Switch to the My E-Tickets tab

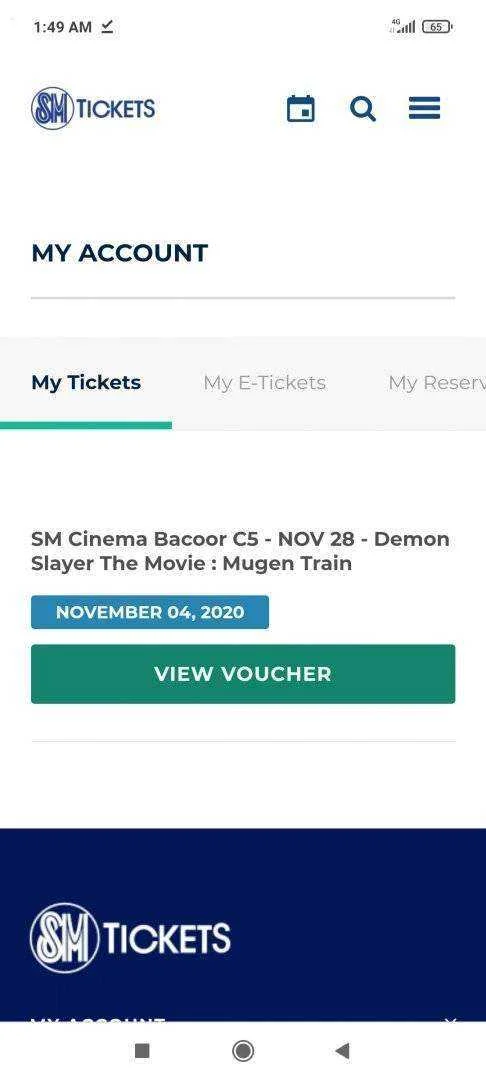click(x=264, y=383)
